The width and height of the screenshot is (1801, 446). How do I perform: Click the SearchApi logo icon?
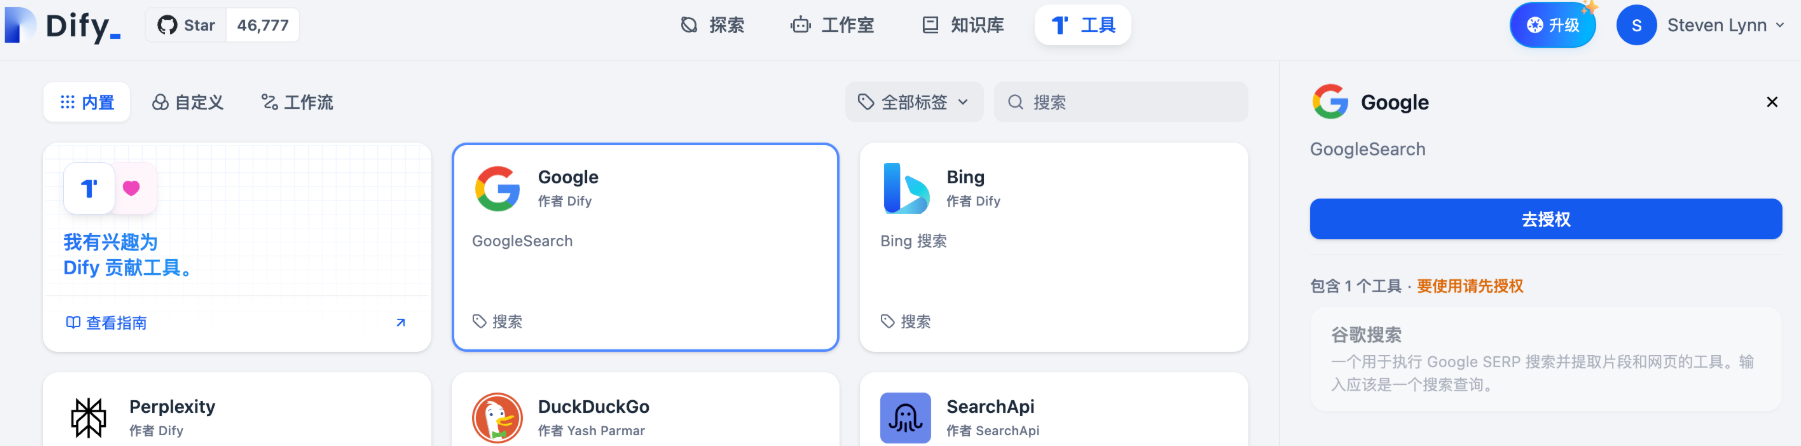(906, 418)
